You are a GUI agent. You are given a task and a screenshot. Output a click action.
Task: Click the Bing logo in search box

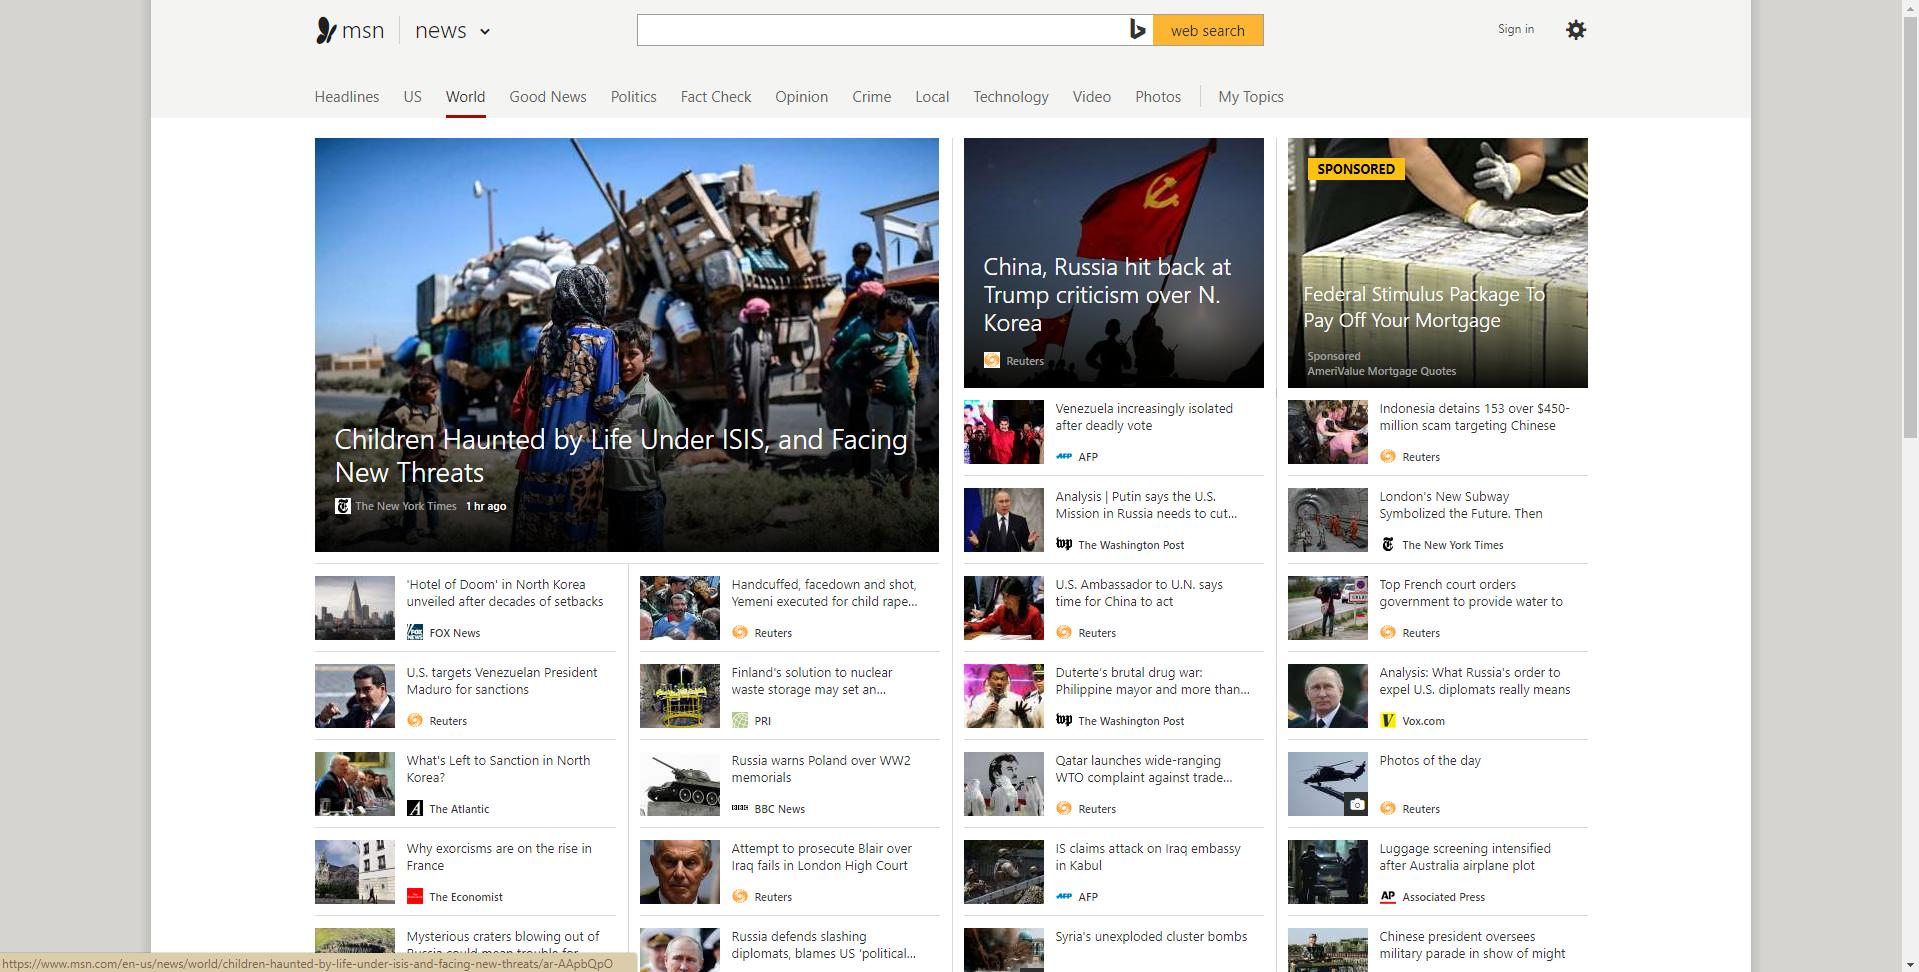tap(1137, 30)
